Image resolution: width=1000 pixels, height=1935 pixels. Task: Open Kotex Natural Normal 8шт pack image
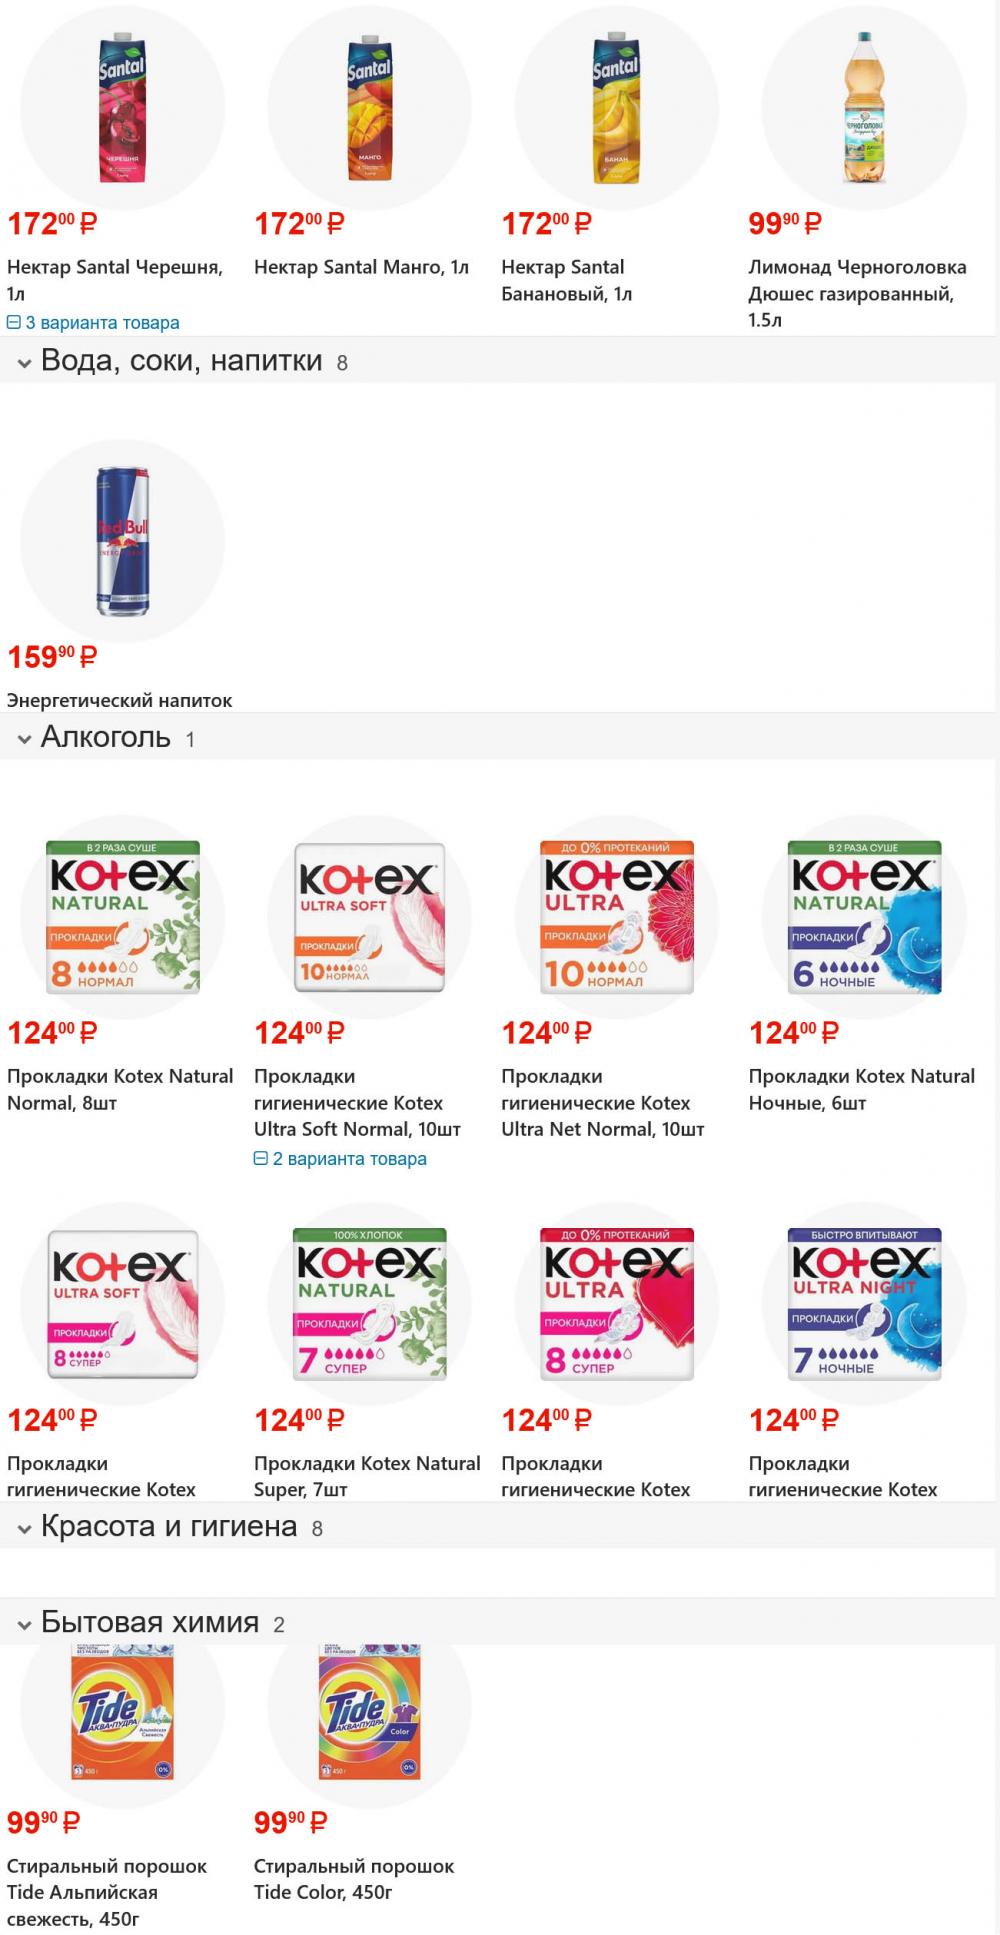click(122, 917)
